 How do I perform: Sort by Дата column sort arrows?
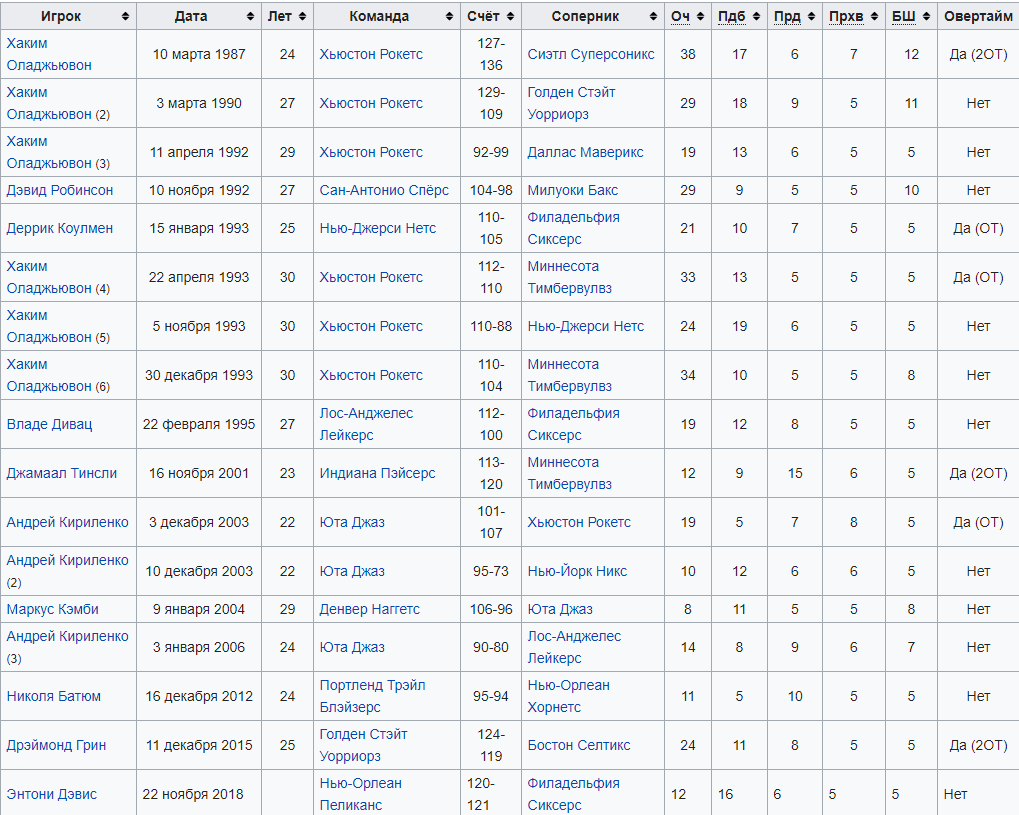[x=250, y=17]
